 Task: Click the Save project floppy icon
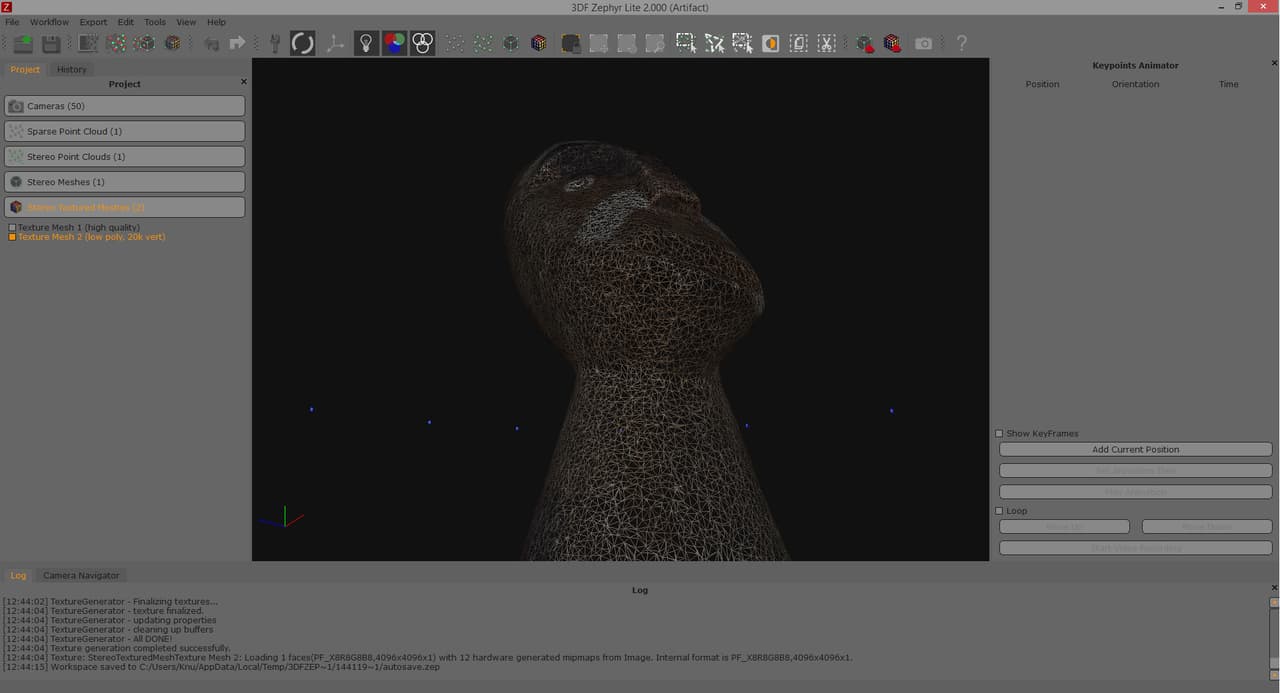coord(51,44)
